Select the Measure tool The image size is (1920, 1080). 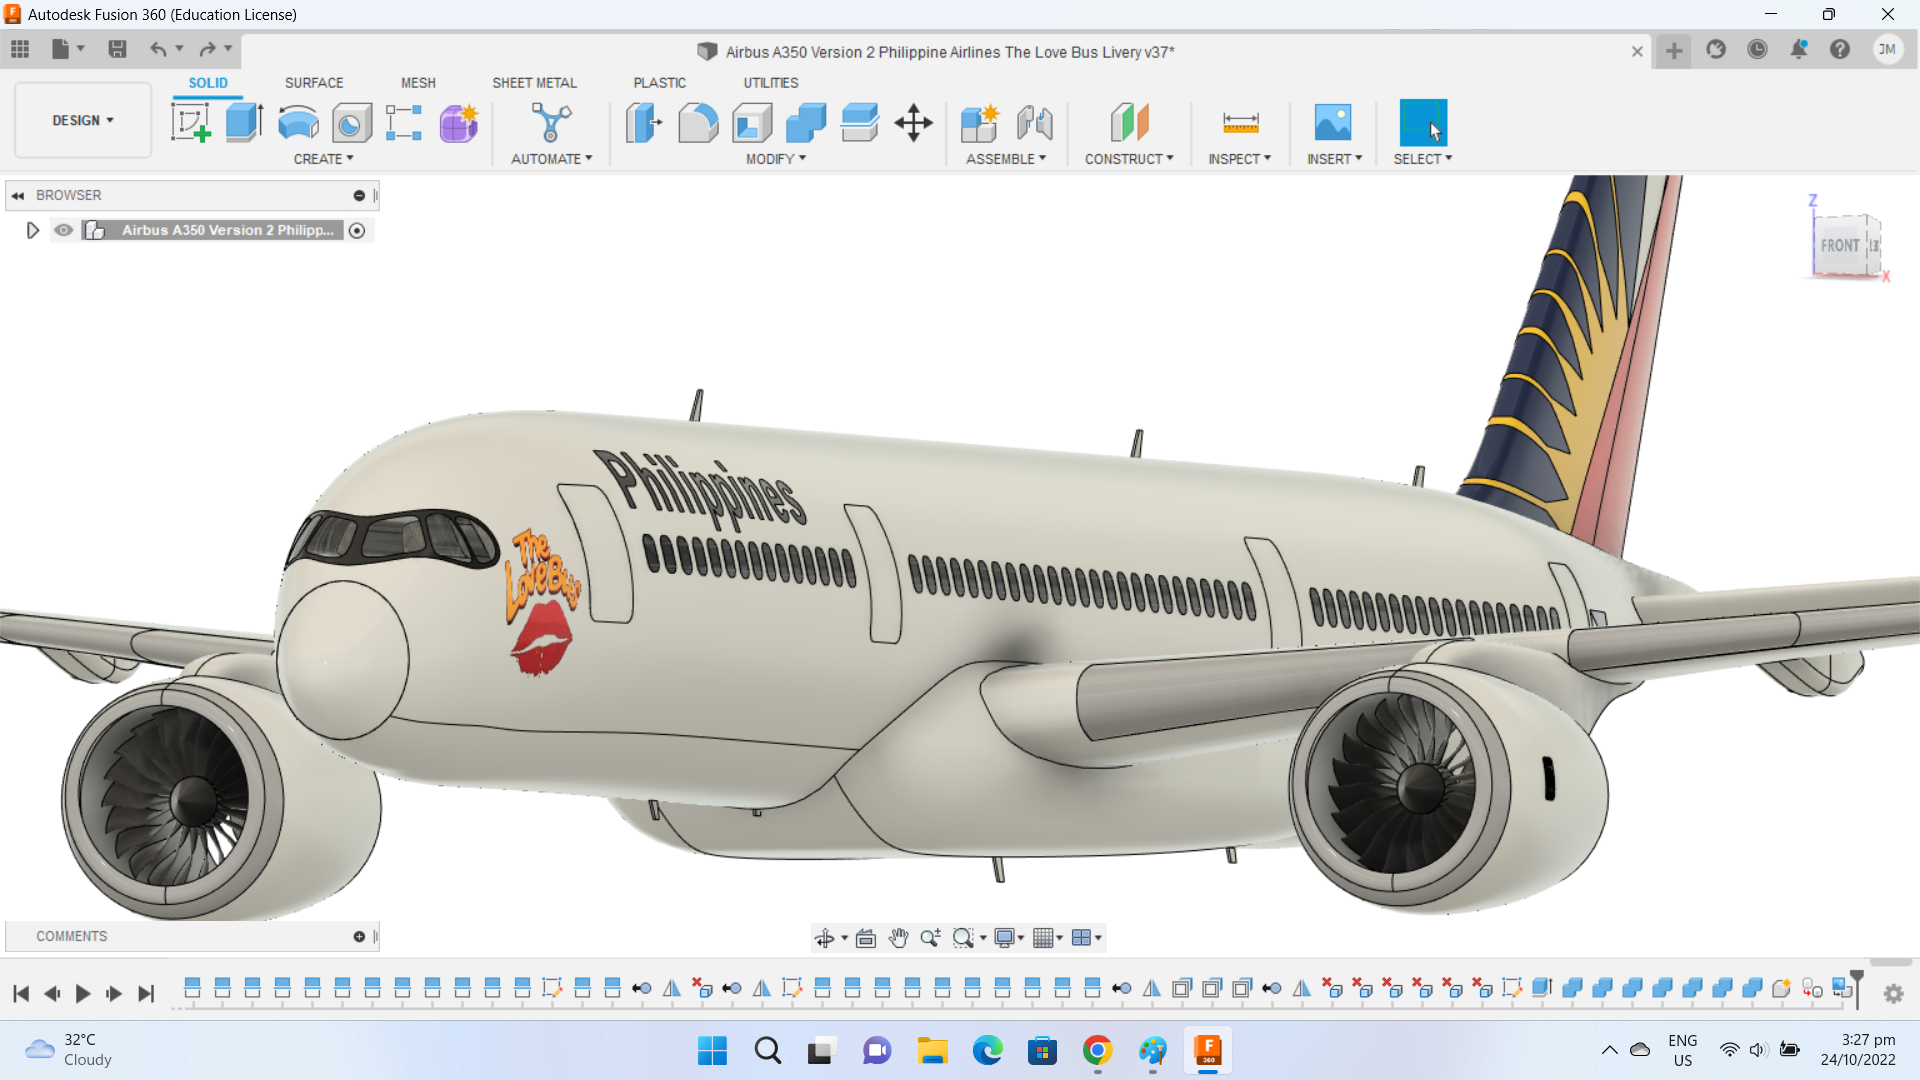(1240, 123)
